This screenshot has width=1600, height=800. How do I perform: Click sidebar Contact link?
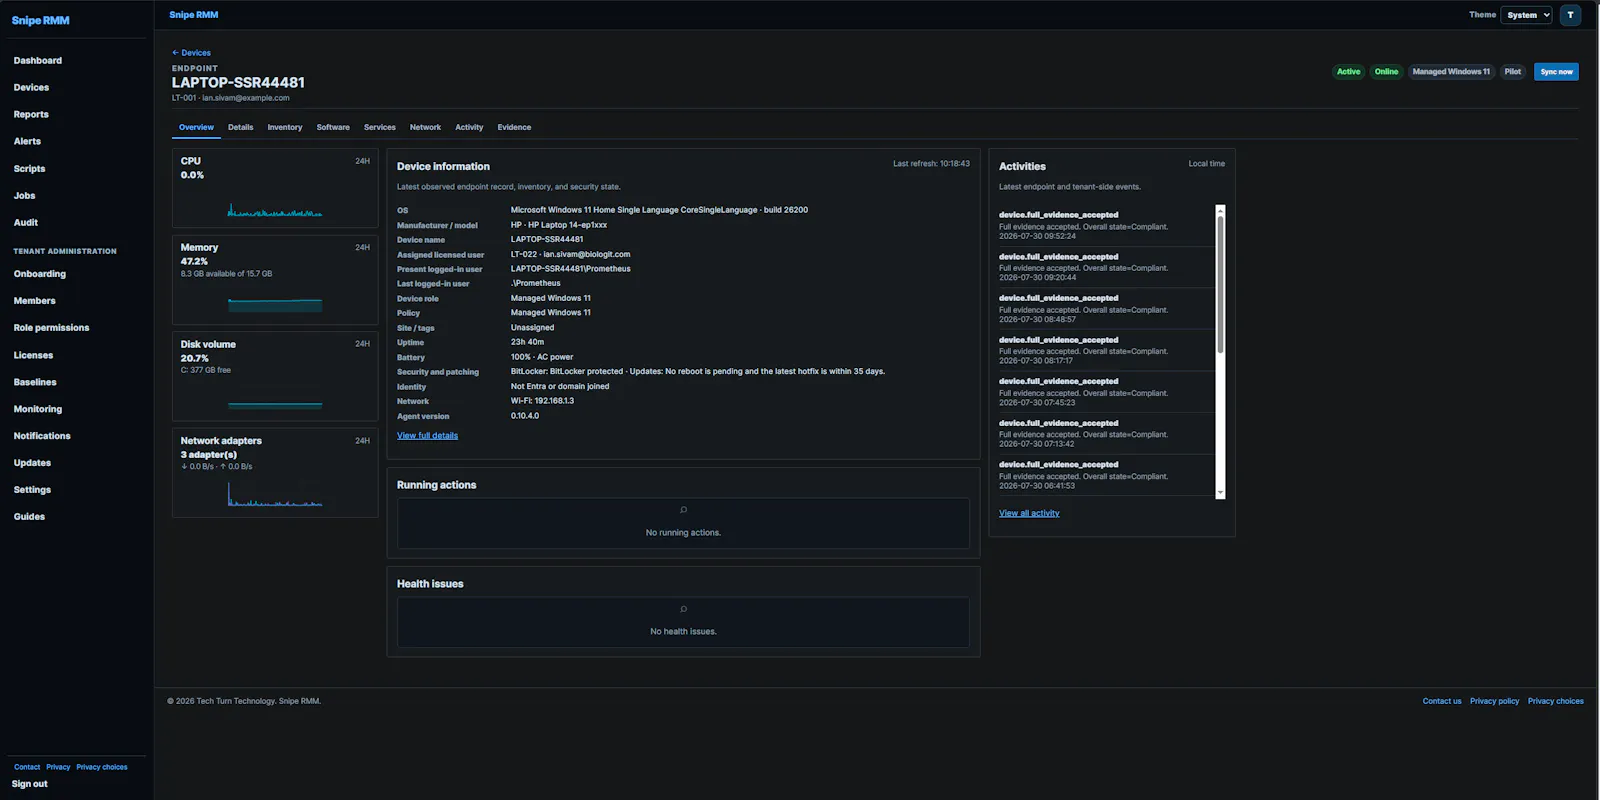[x=27, y=767]
